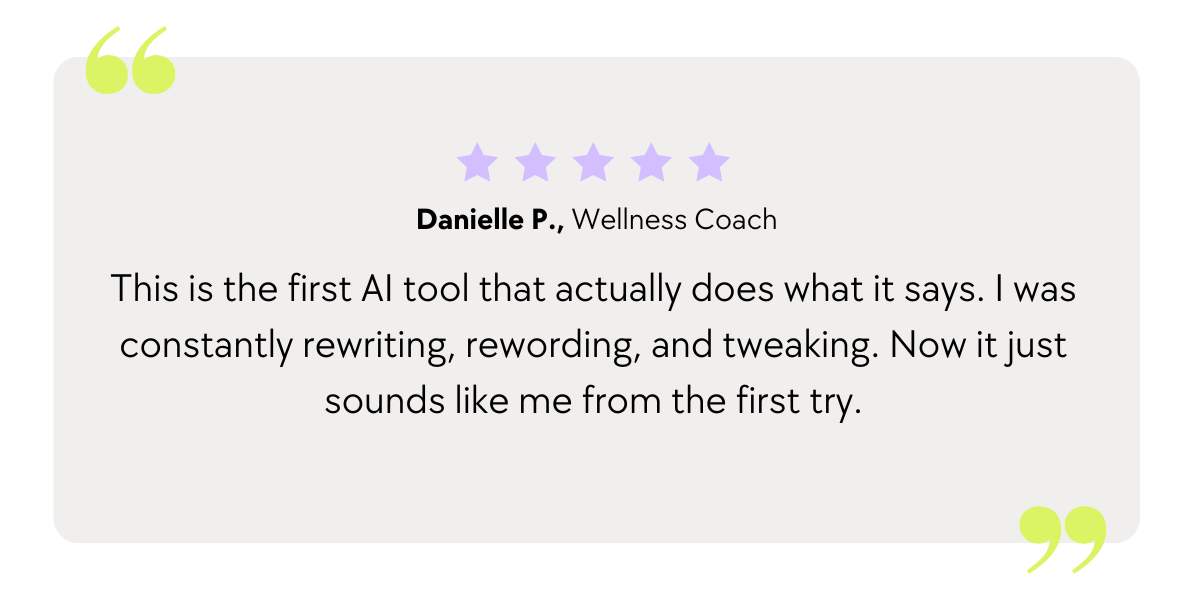Click the fourth purple rating star
The image size is (1200, 600).
coord(651,162)
